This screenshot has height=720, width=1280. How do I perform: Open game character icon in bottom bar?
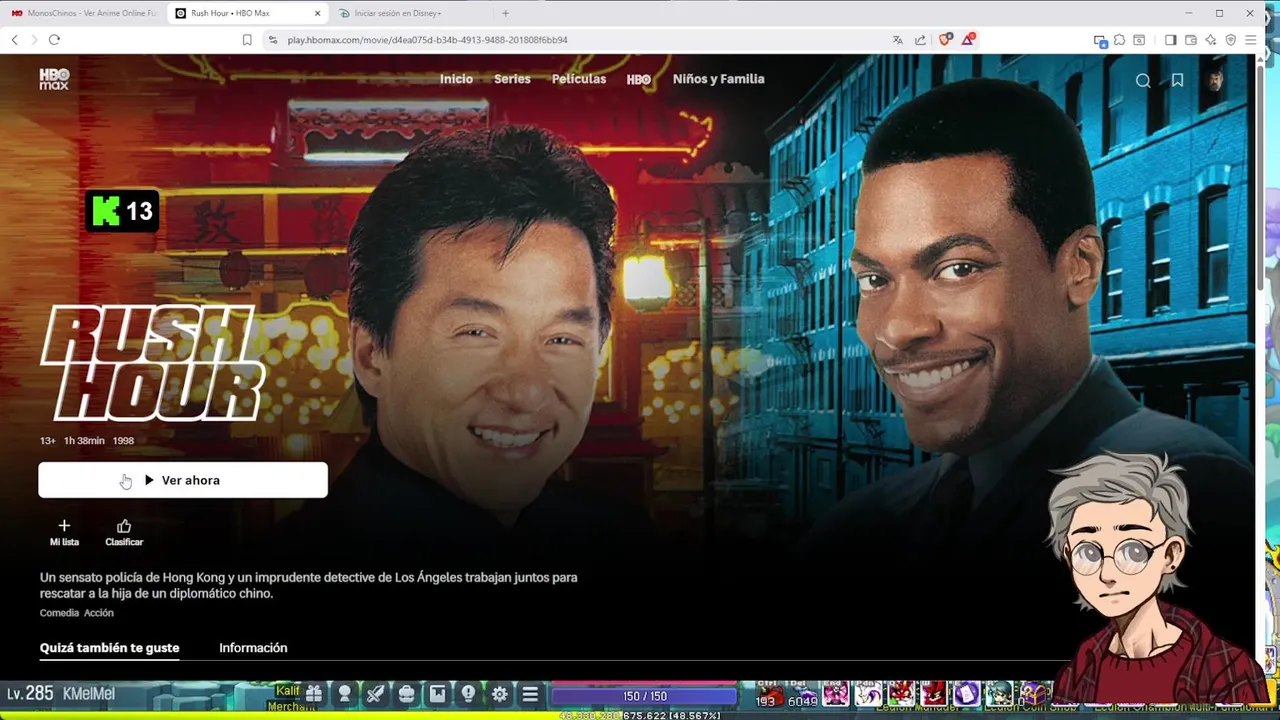pyautogui.click(x=344, y=694)
